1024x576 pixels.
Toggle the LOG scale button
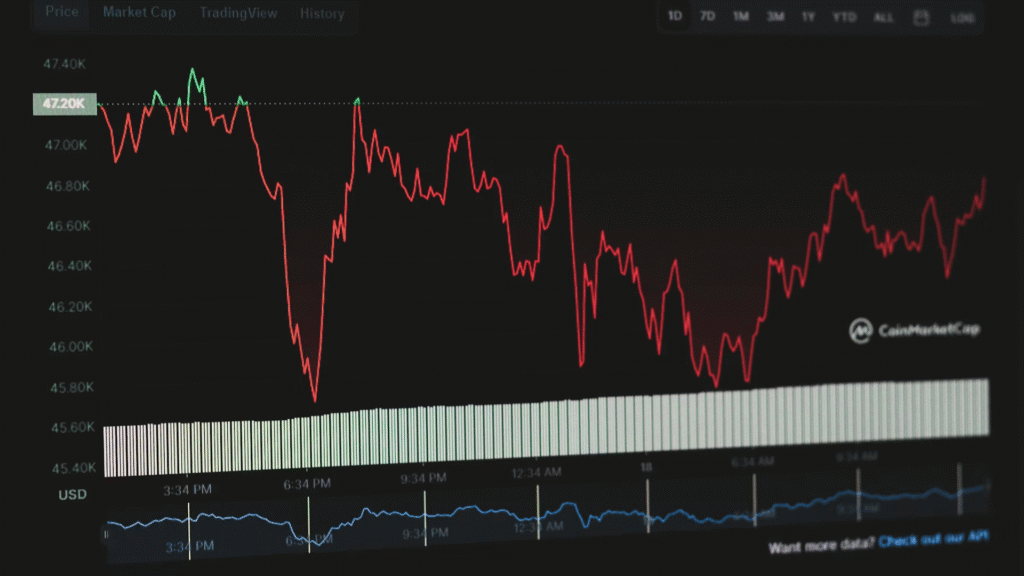coord(962,18)
